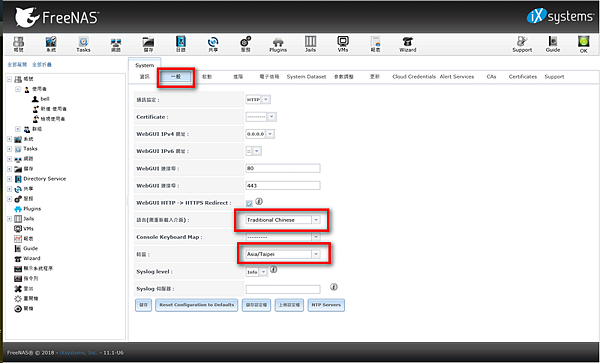The image size is (600, 363).
Task: Click Reset Configuration to Defaults button
Action: click(196, 305)
